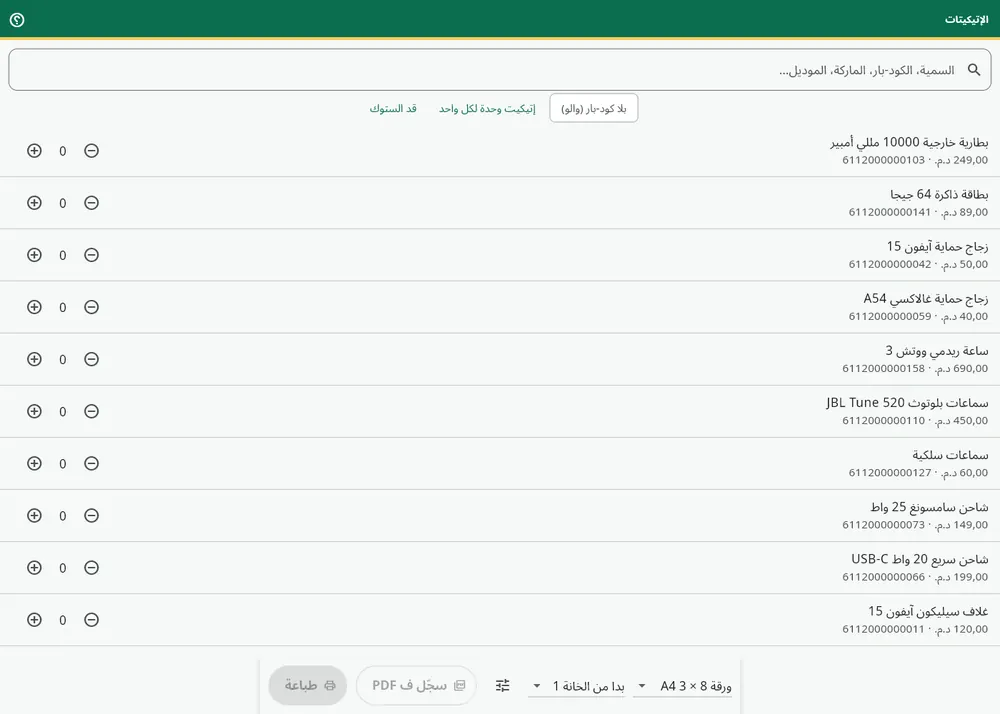Select product ساعة ريدمي ووتش 3
Image resolution: width=1000 pixels, height=714 pixels.
coord(500,359)
